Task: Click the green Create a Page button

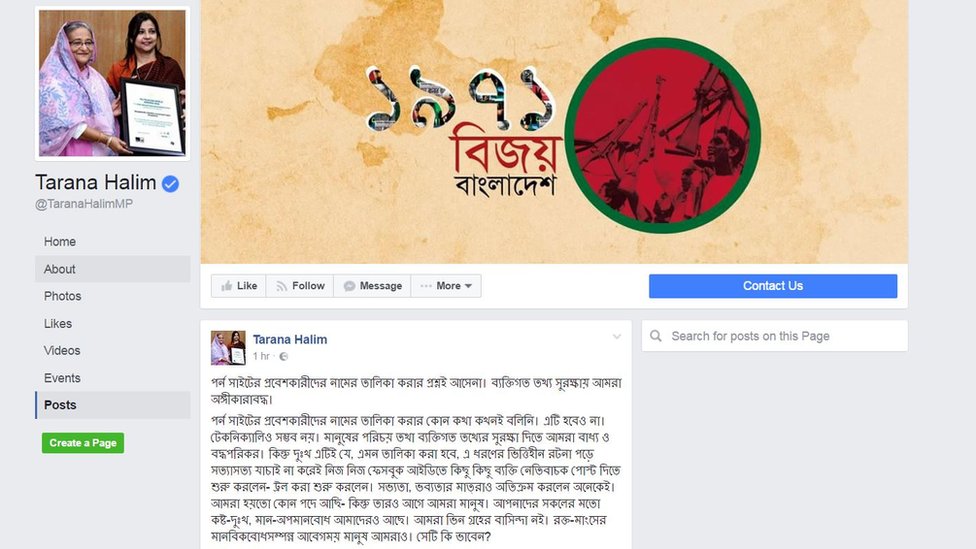Action: pos(83,443)
